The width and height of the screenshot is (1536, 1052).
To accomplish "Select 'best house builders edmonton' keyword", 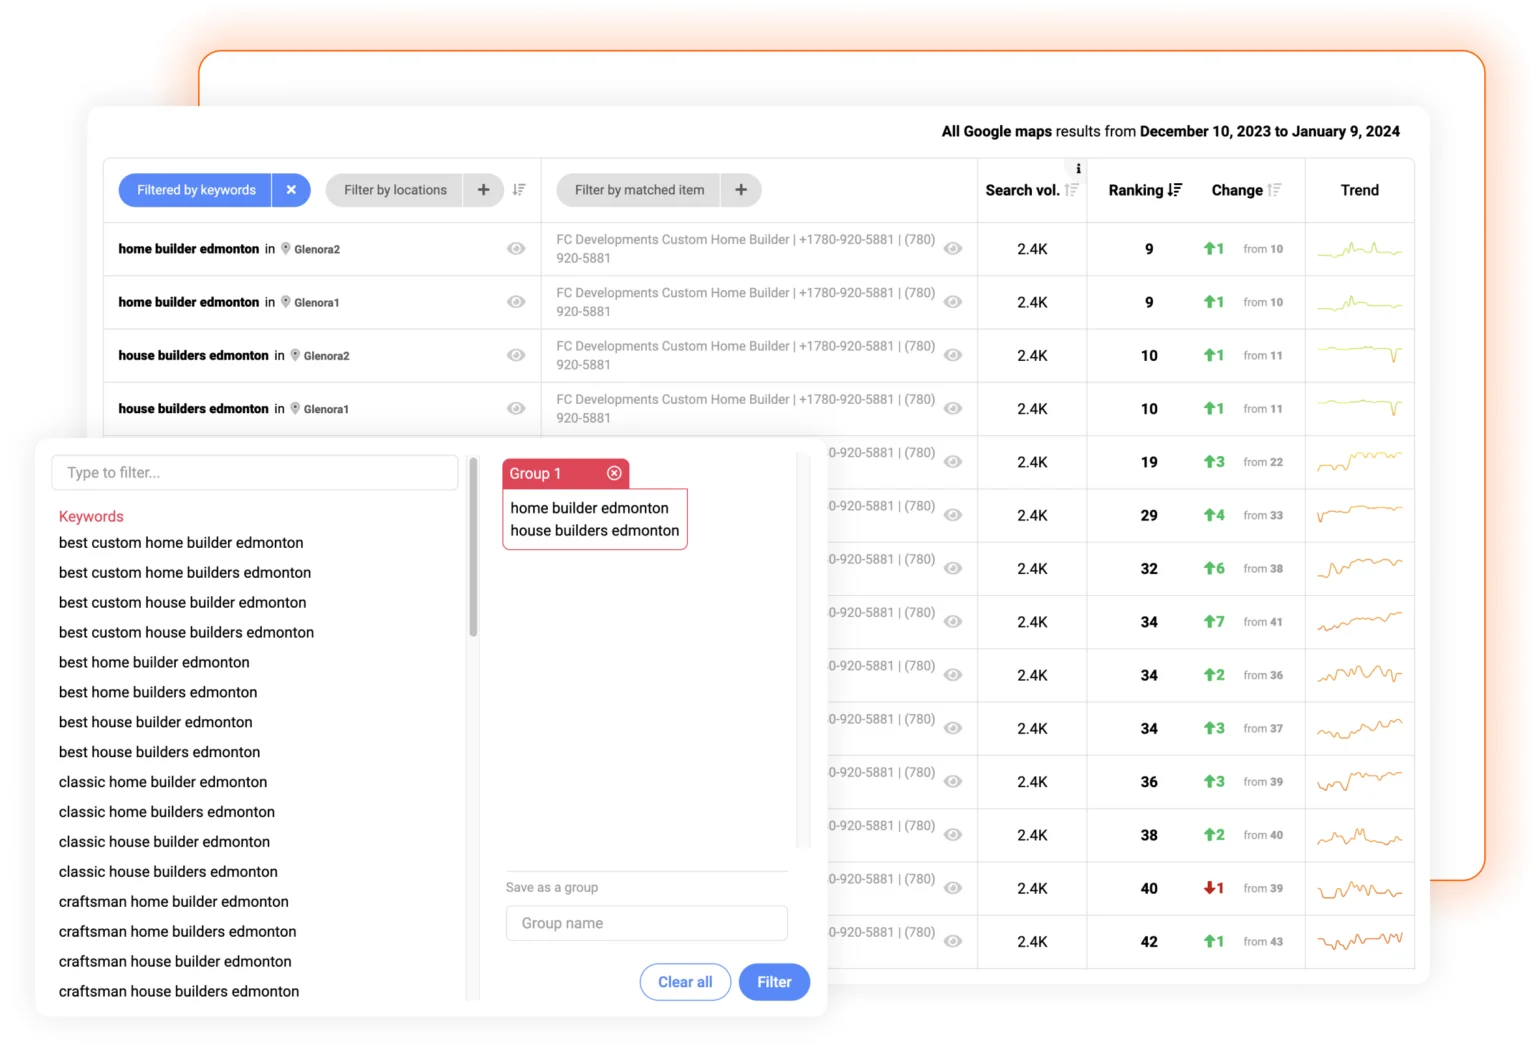I will click(x=159, y=752).
